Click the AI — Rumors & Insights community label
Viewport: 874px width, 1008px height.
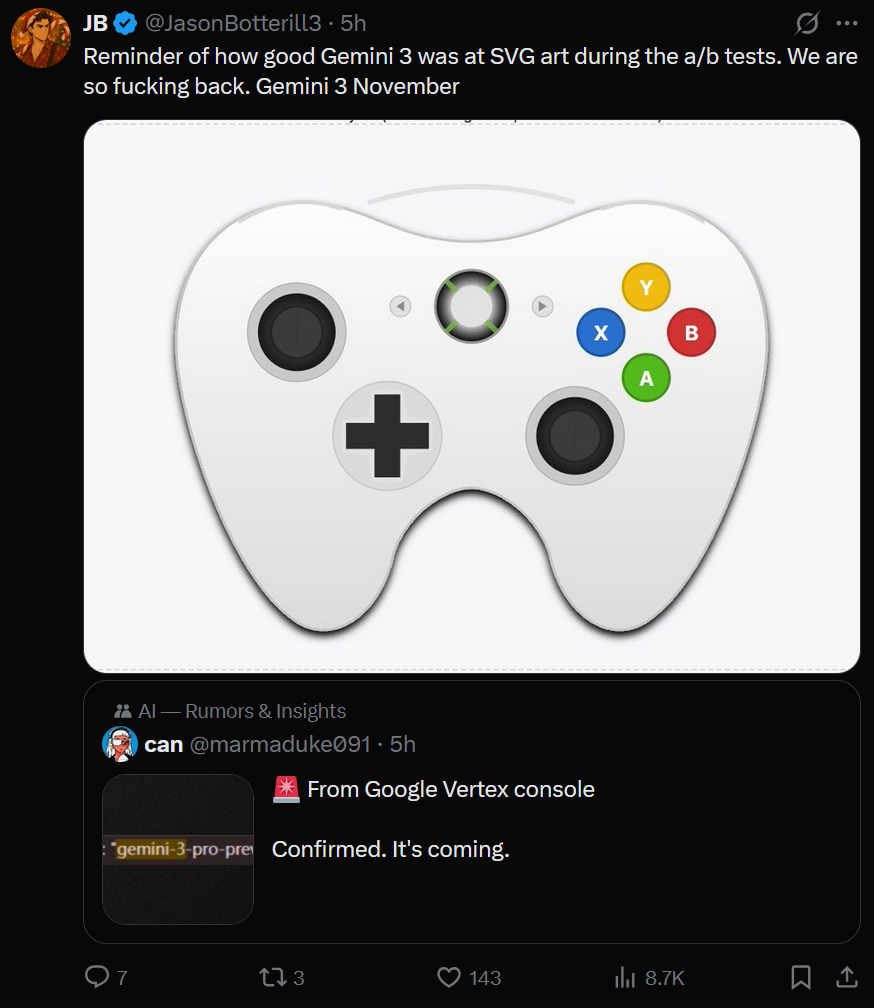click(230, 711)
